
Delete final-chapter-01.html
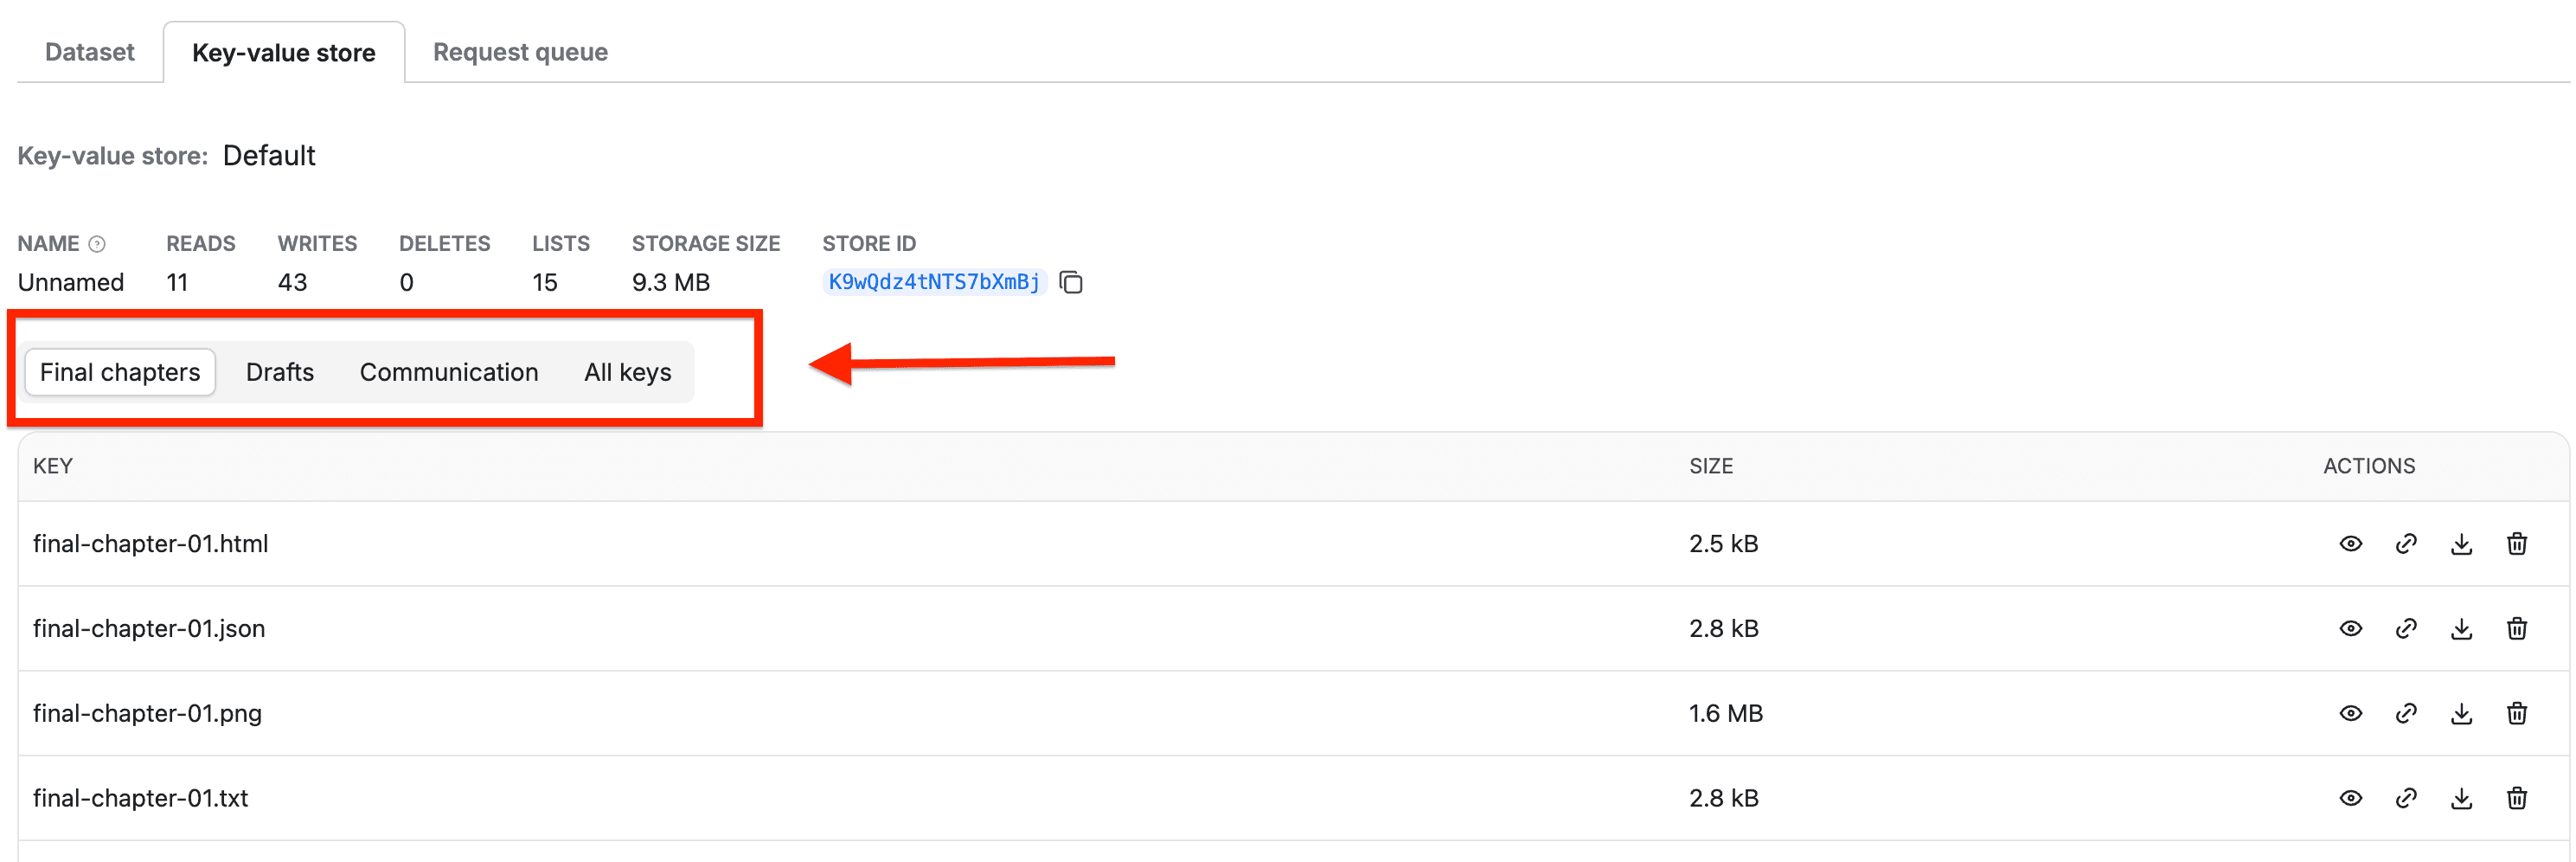(2517, 544)
